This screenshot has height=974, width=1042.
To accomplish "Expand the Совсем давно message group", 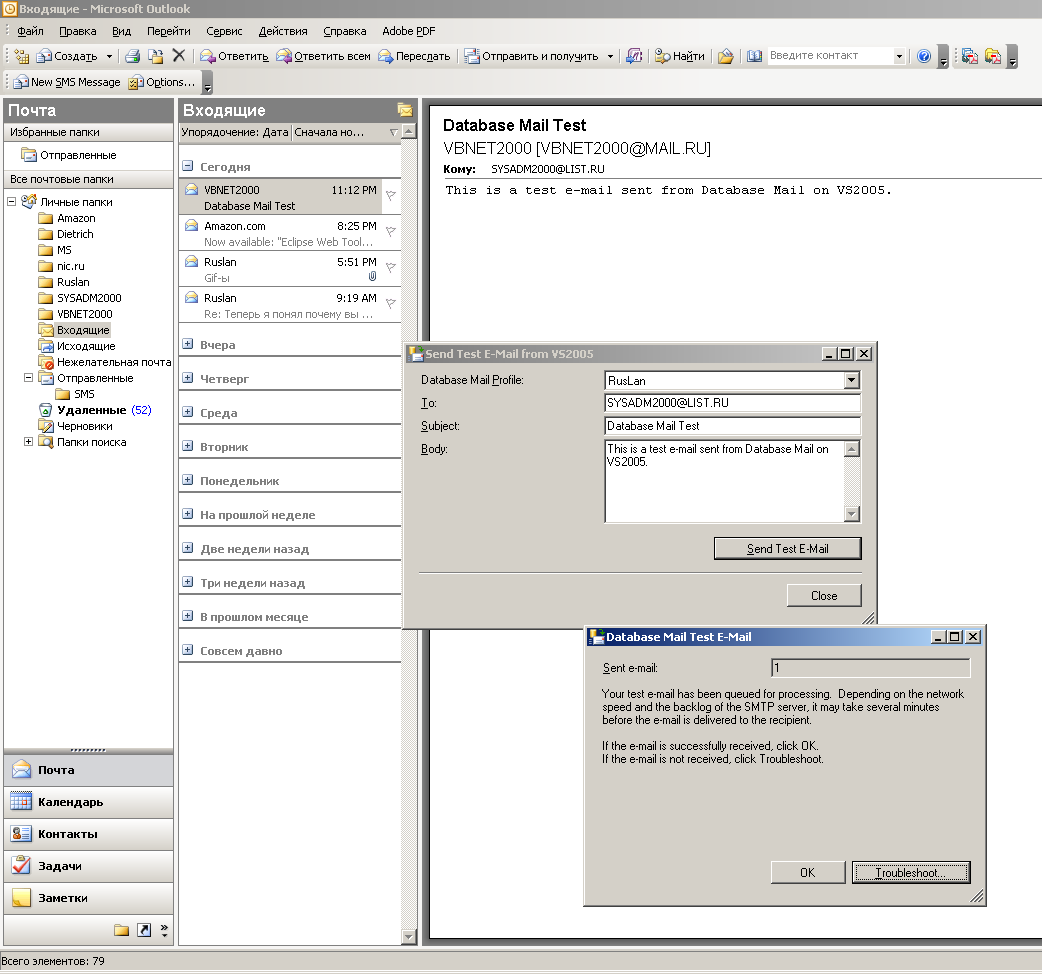I will tap(188, 650).
